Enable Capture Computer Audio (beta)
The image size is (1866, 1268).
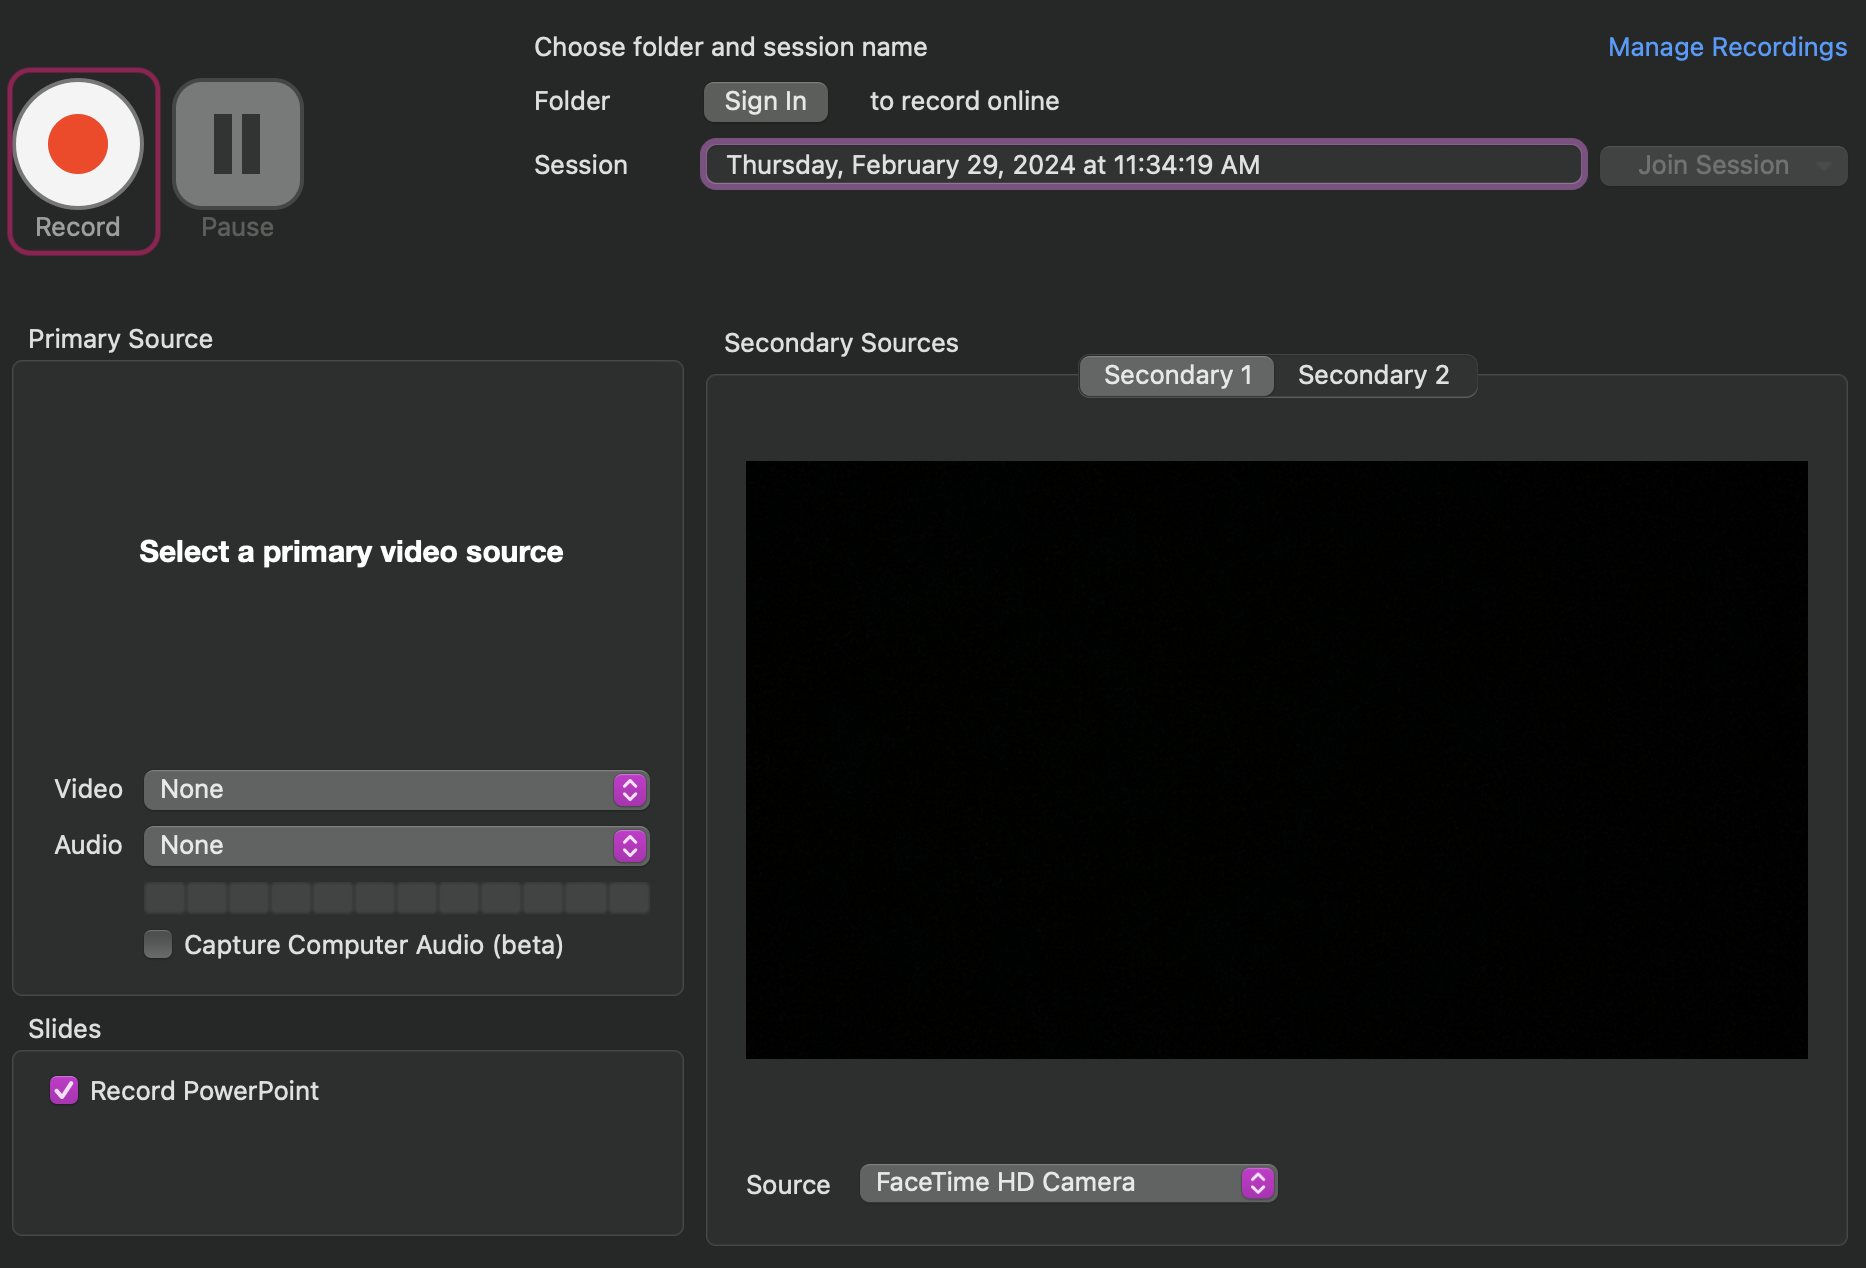tap(158, 945)
